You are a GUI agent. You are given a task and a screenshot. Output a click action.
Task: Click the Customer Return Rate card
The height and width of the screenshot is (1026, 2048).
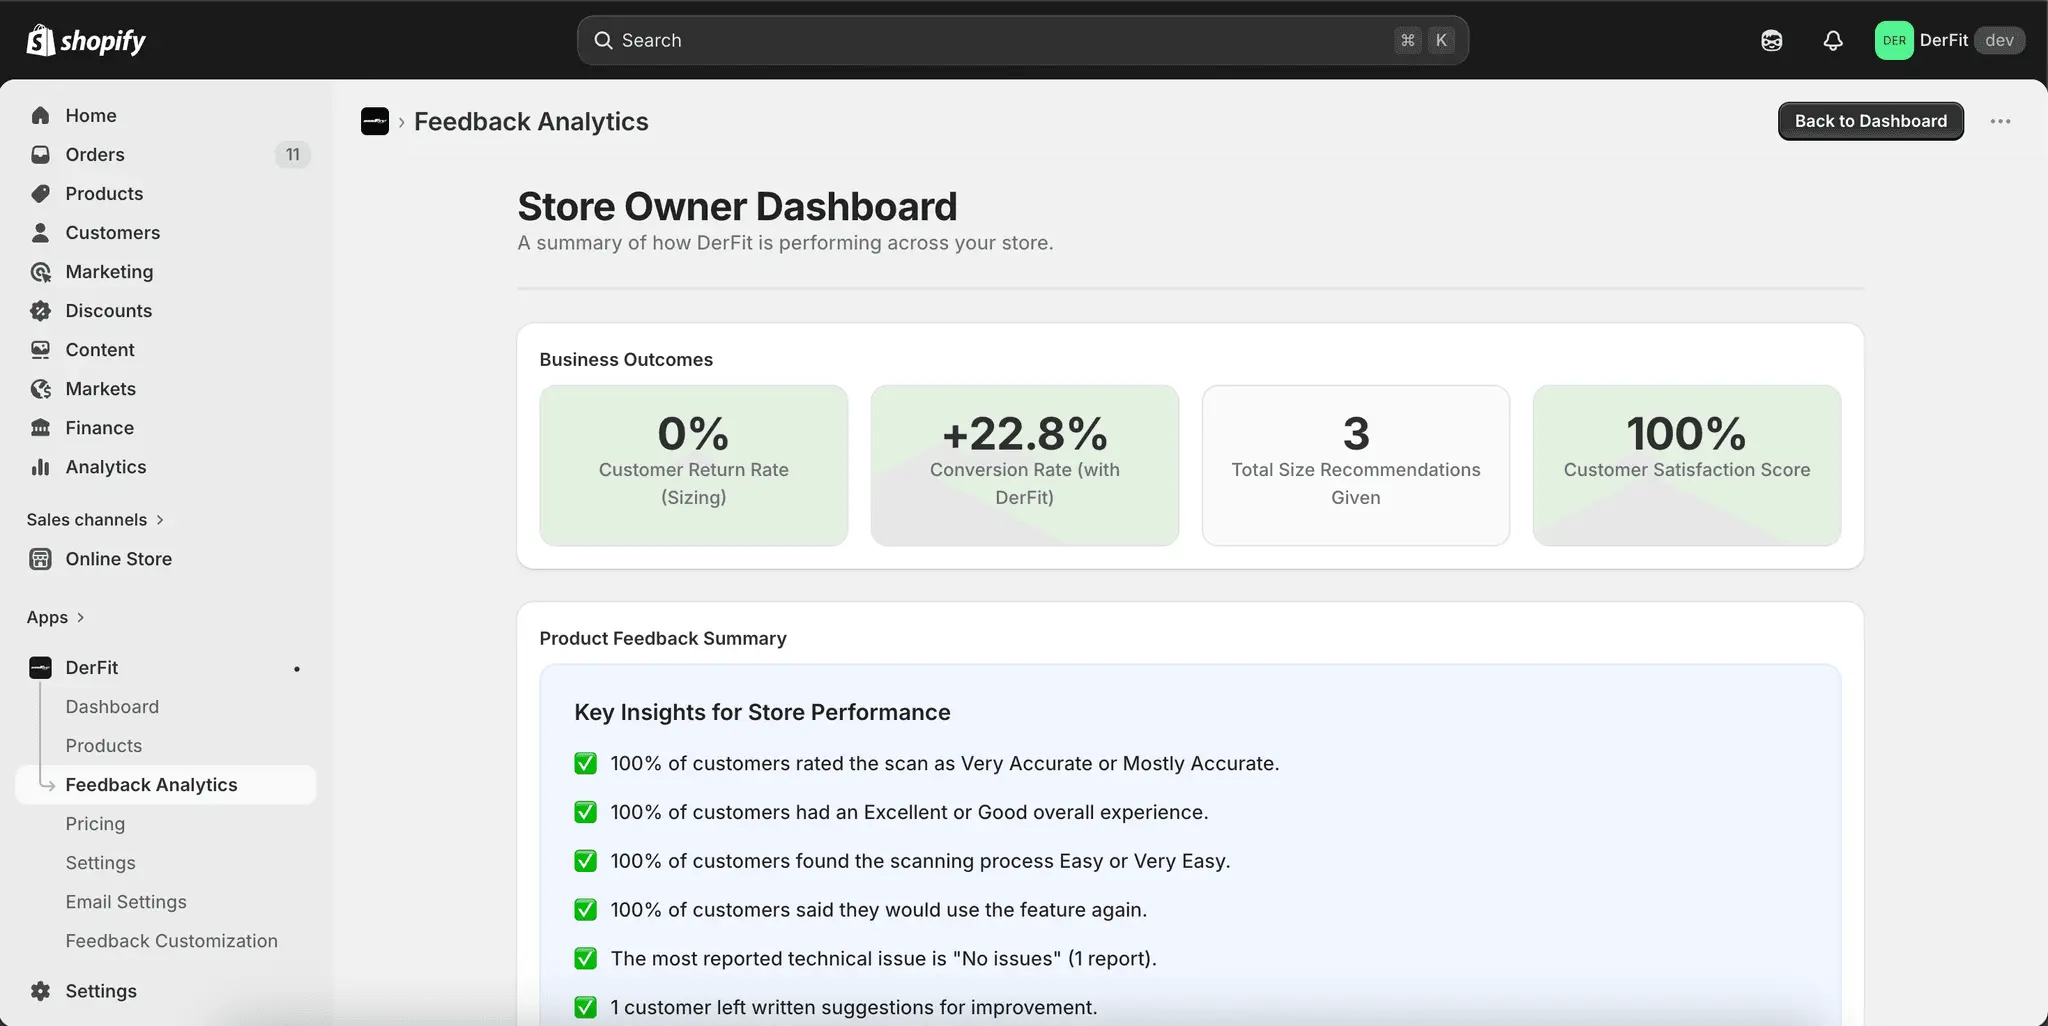pyautogui.click(x=693, y=465)
